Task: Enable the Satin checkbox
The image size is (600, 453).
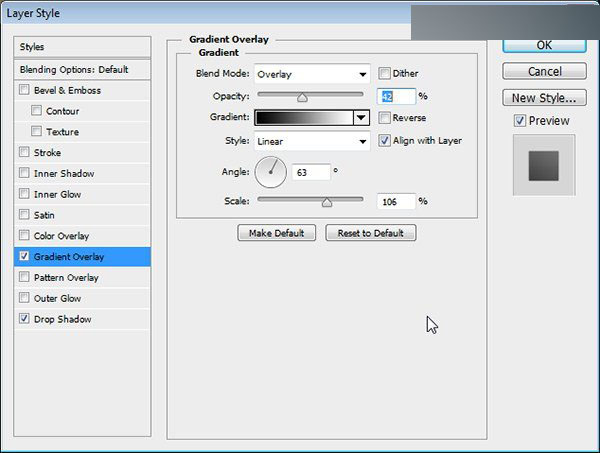Action: point(24,214)
